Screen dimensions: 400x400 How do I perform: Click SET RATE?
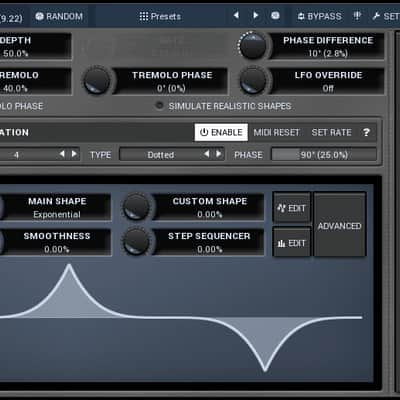(x=331, y=133)
